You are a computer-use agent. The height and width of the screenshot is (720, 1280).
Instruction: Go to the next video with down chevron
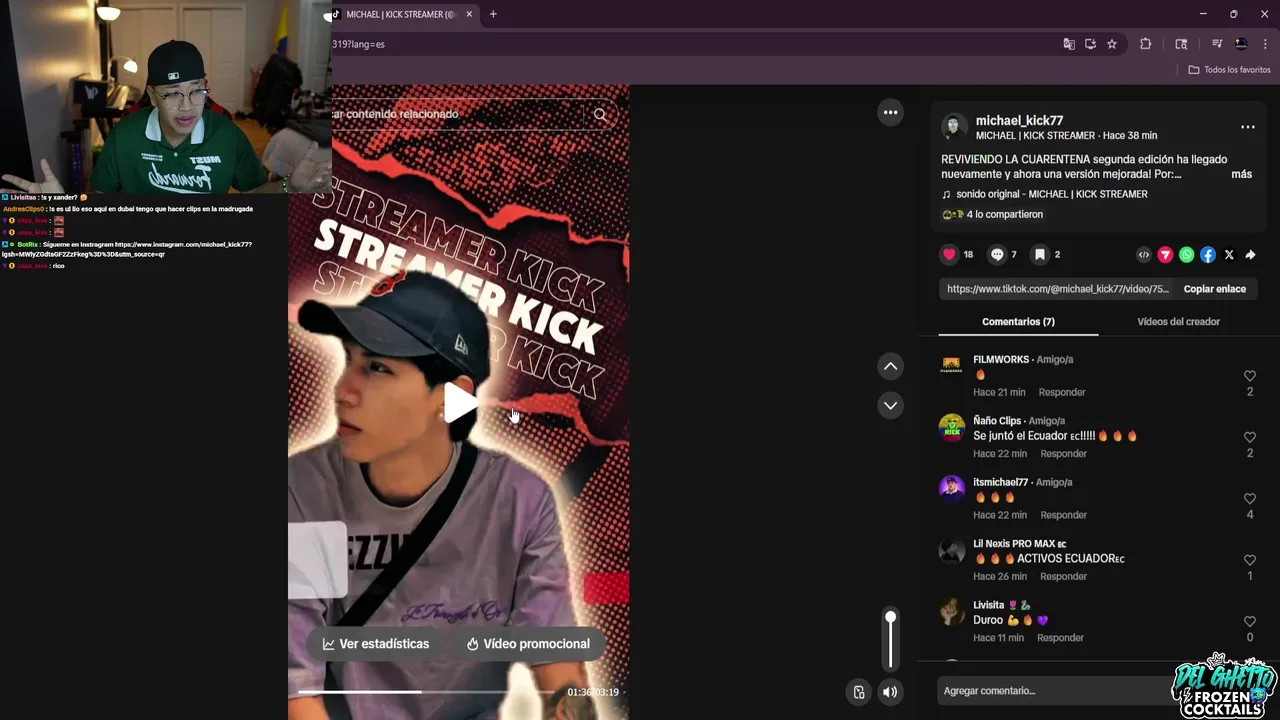(890, 405)
